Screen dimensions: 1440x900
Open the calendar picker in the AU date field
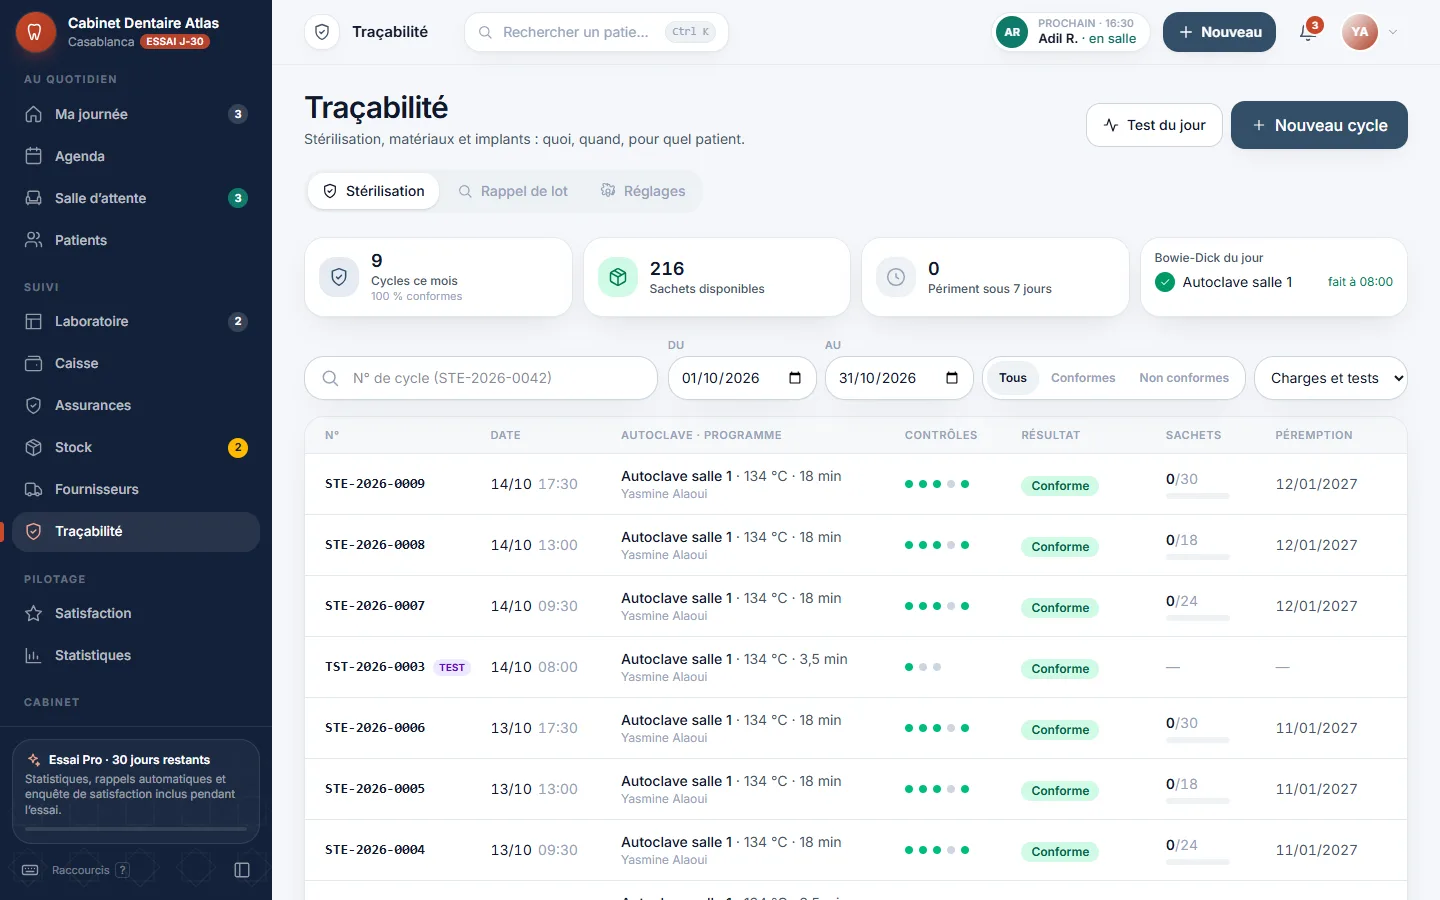[x=952, y=378]
